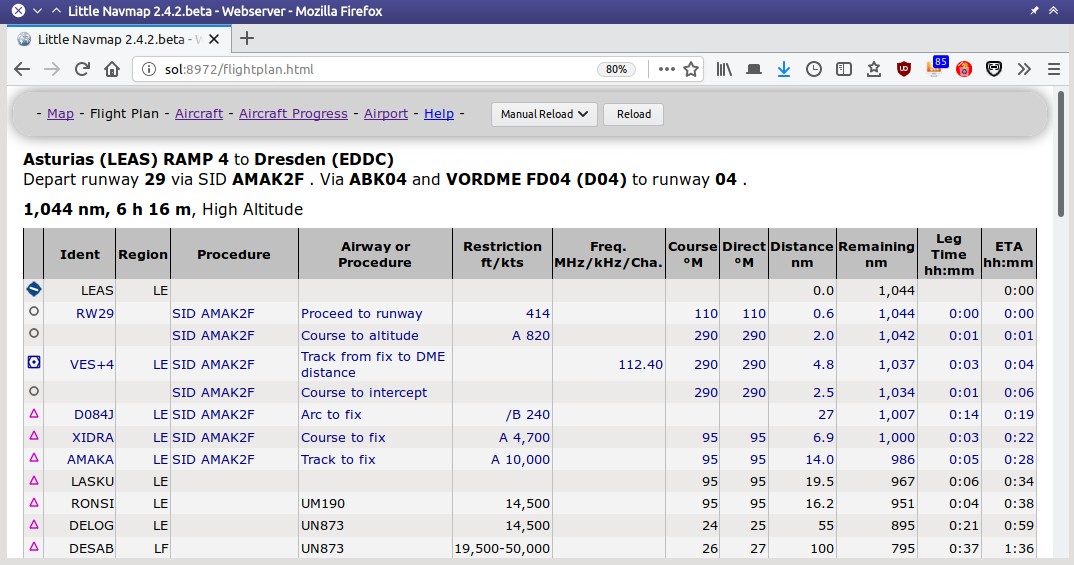Bookmark this page with the star icon
The width and height of the screenshot is (1074, 565).
pos(691,69)
